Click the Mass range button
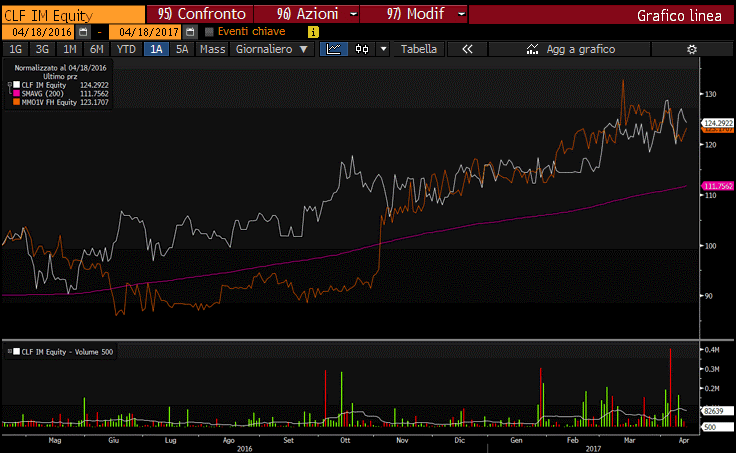Image resolution: width=736 pixels, height=453 pixels. [212, 49]
